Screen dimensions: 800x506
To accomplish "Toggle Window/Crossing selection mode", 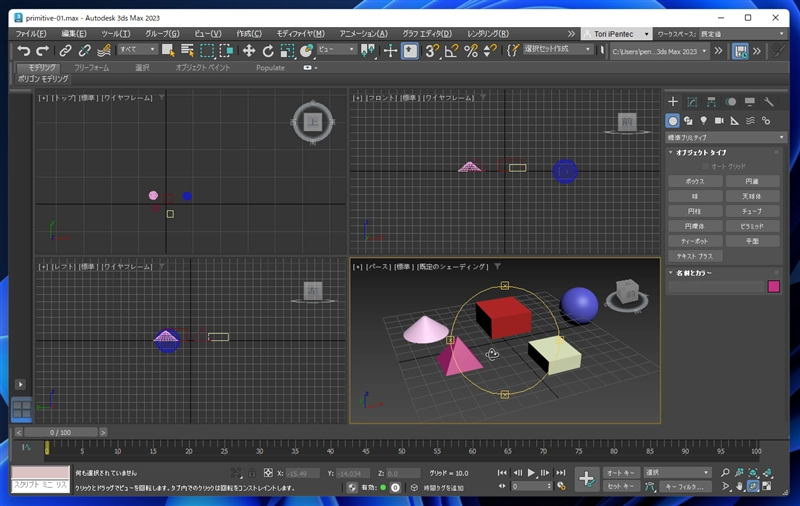I will coord(226,50).
